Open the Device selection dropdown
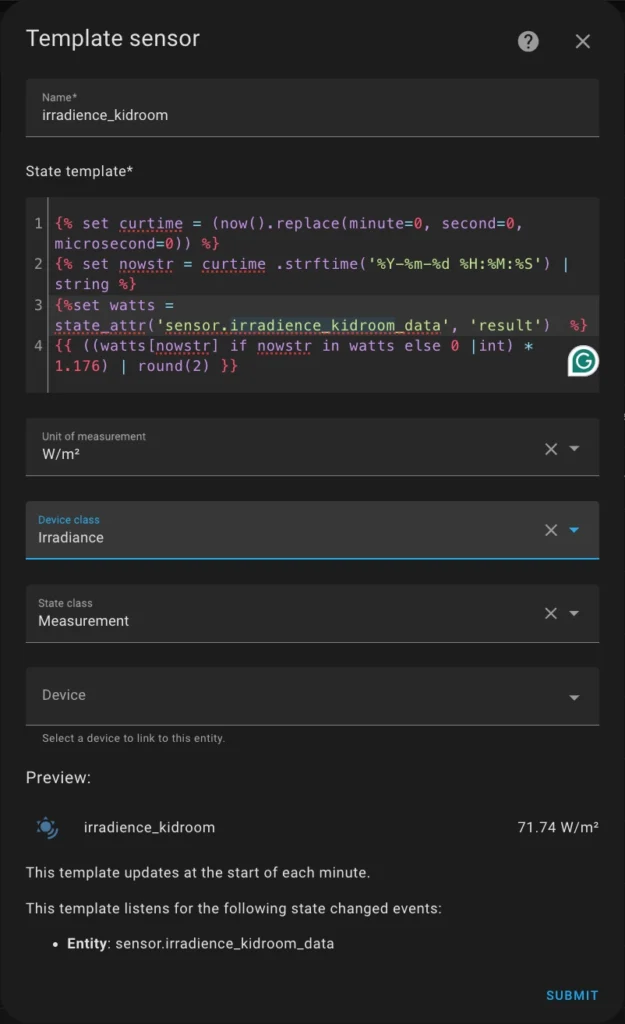 (312, 696)
